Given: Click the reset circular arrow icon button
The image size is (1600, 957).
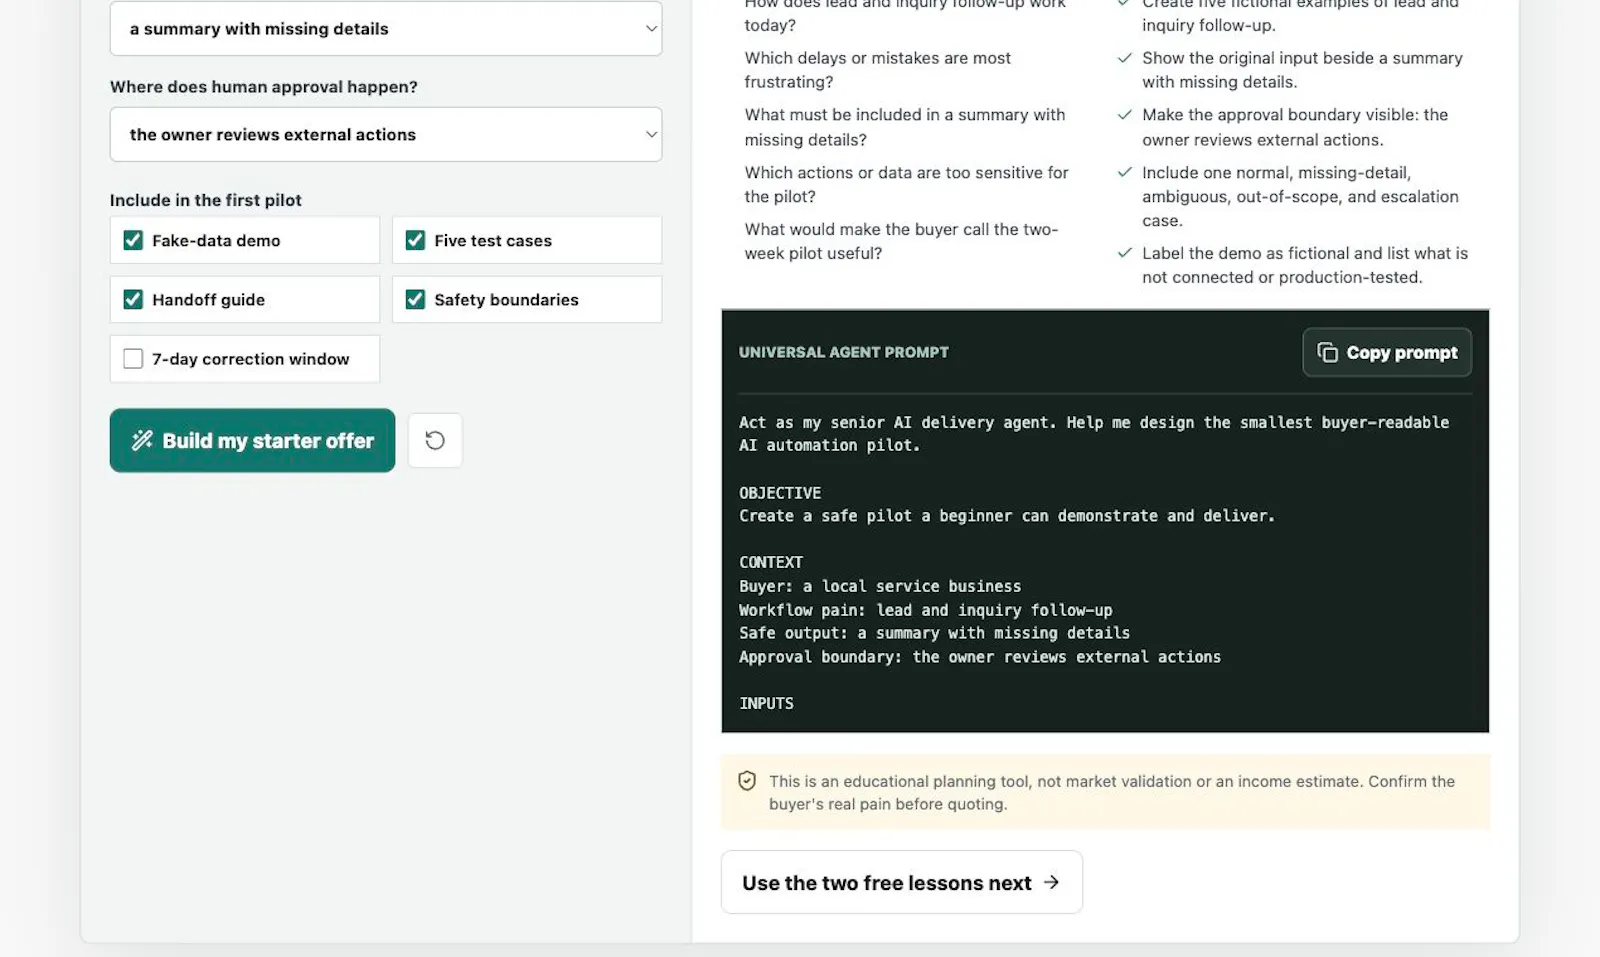Looking at the screenshot, I should coord(435,440).
